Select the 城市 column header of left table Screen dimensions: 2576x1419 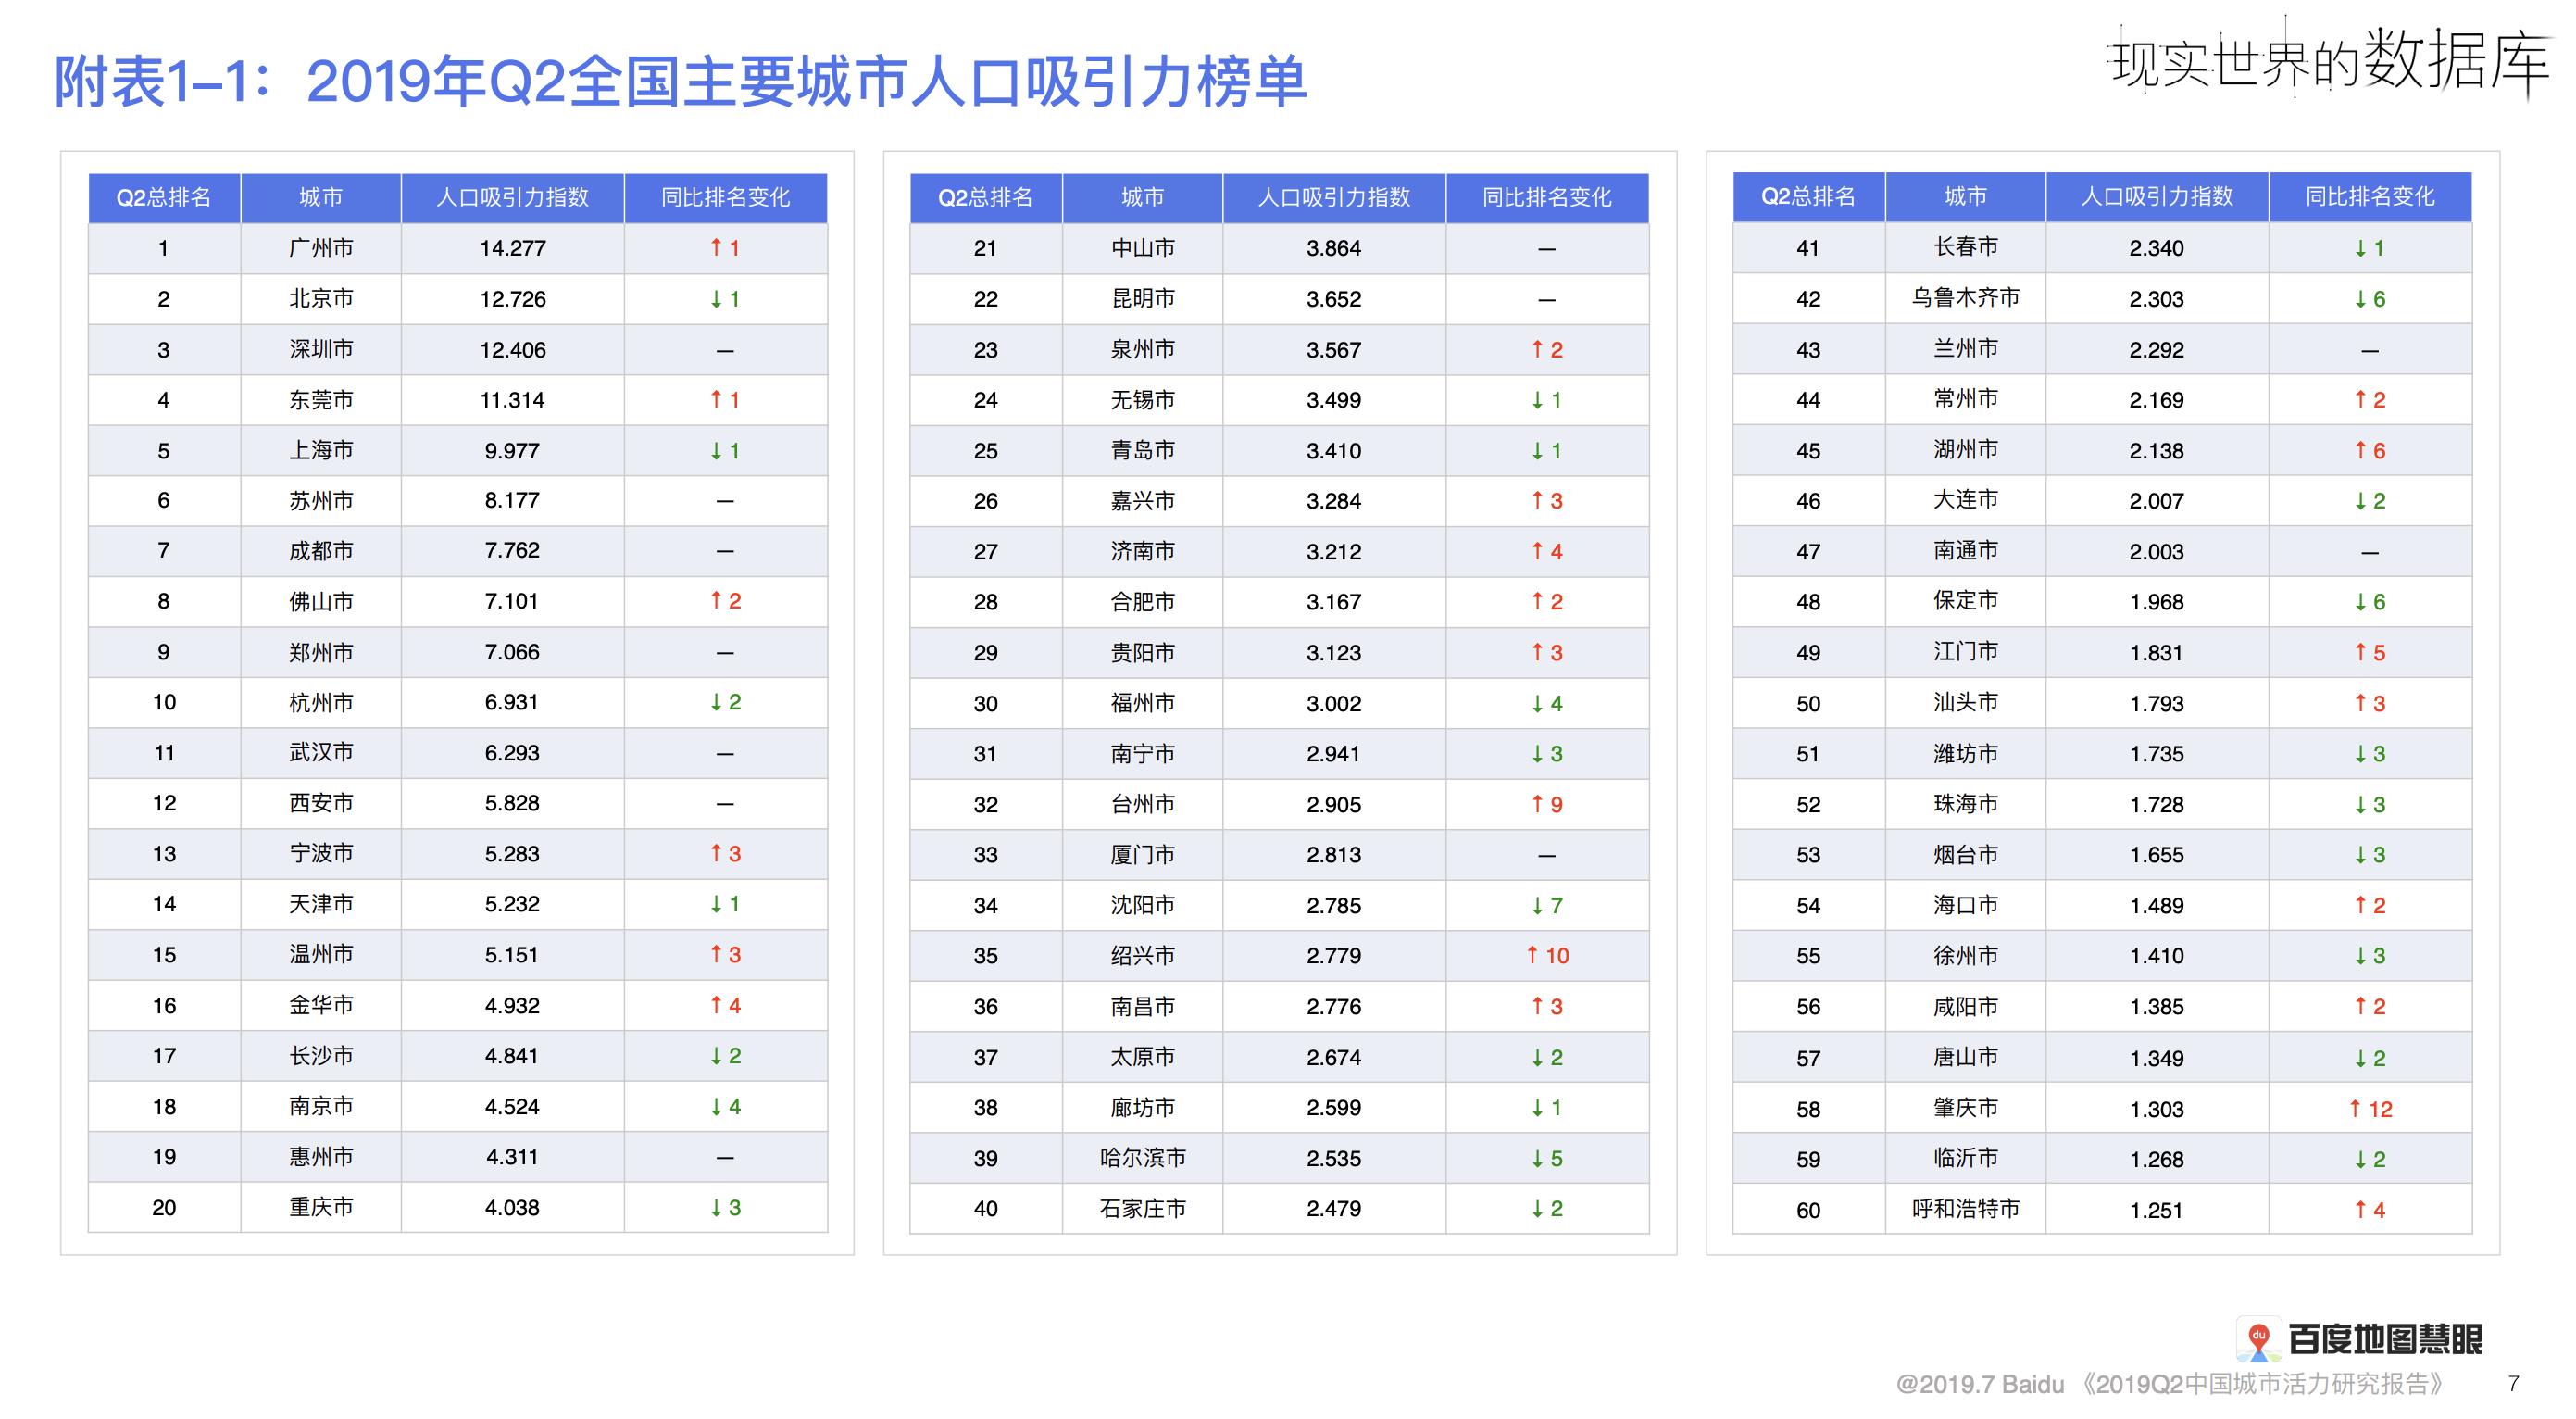tap(320, 198)
